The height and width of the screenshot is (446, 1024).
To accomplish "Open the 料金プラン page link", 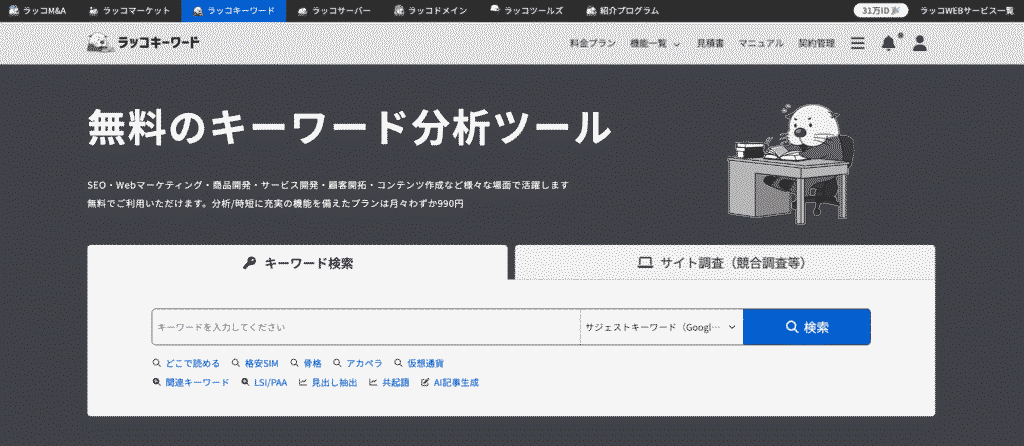I will click(592, 44).
